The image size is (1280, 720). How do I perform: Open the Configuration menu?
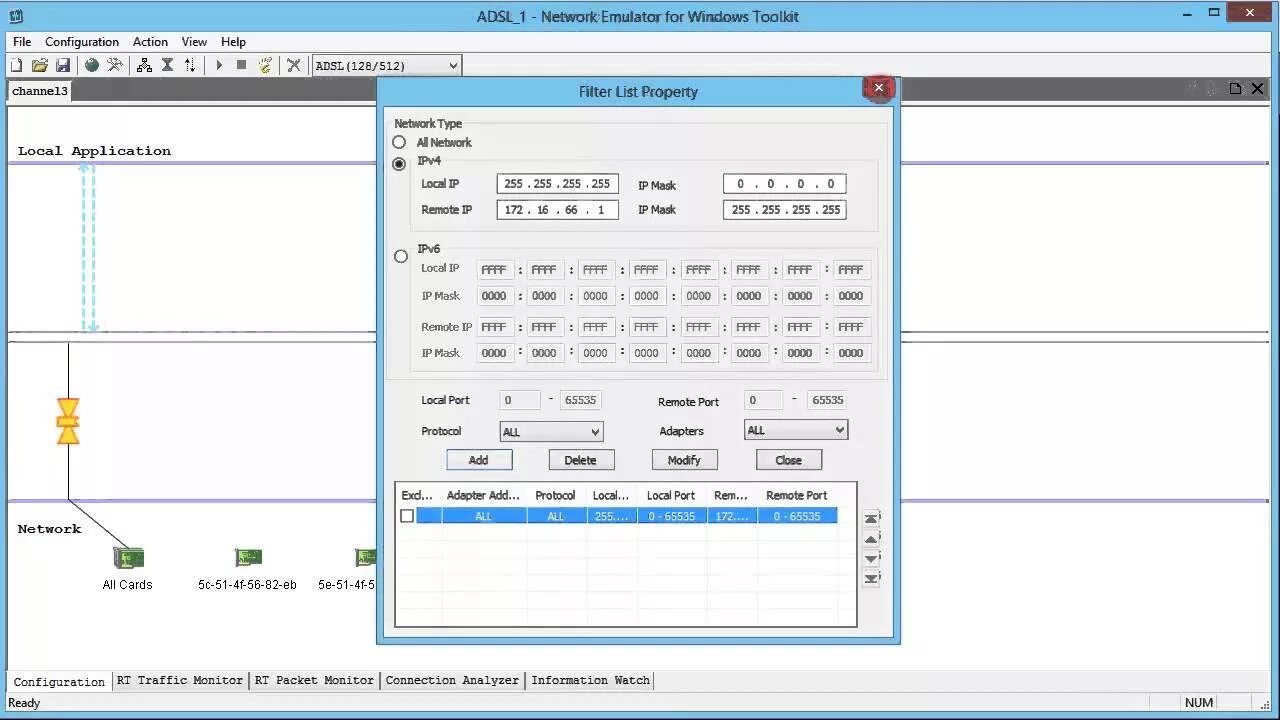pos(82,42)
